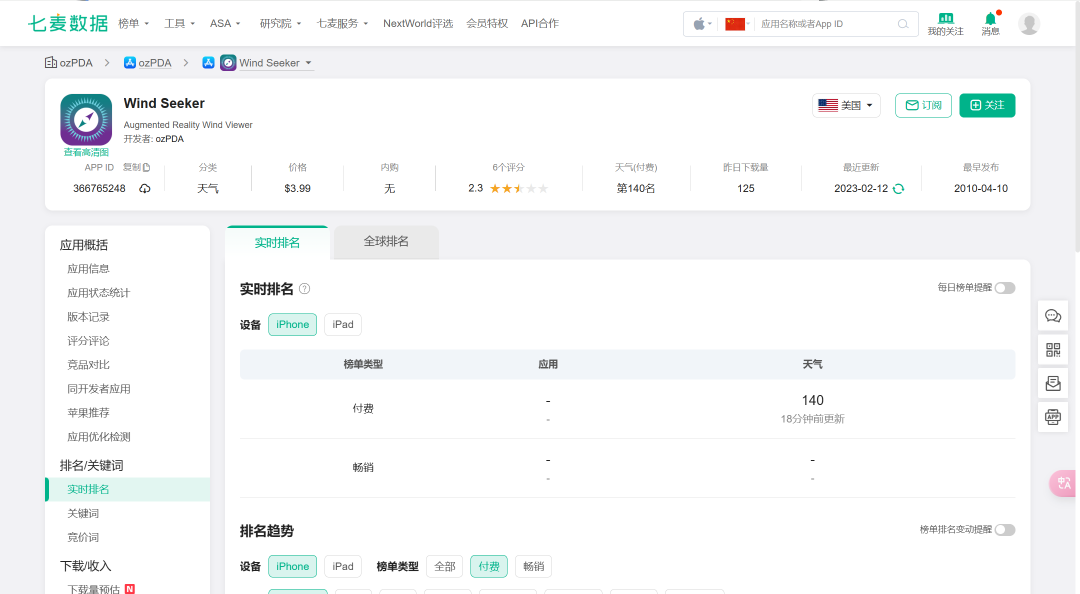Open 应用优化检测 sidebar item
The height and width of the screenshot is (594, 1080).
98,437
